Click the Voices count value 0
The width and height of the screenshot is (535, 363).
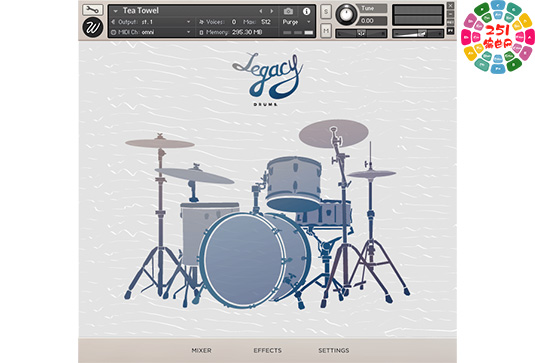coord(234,22)
